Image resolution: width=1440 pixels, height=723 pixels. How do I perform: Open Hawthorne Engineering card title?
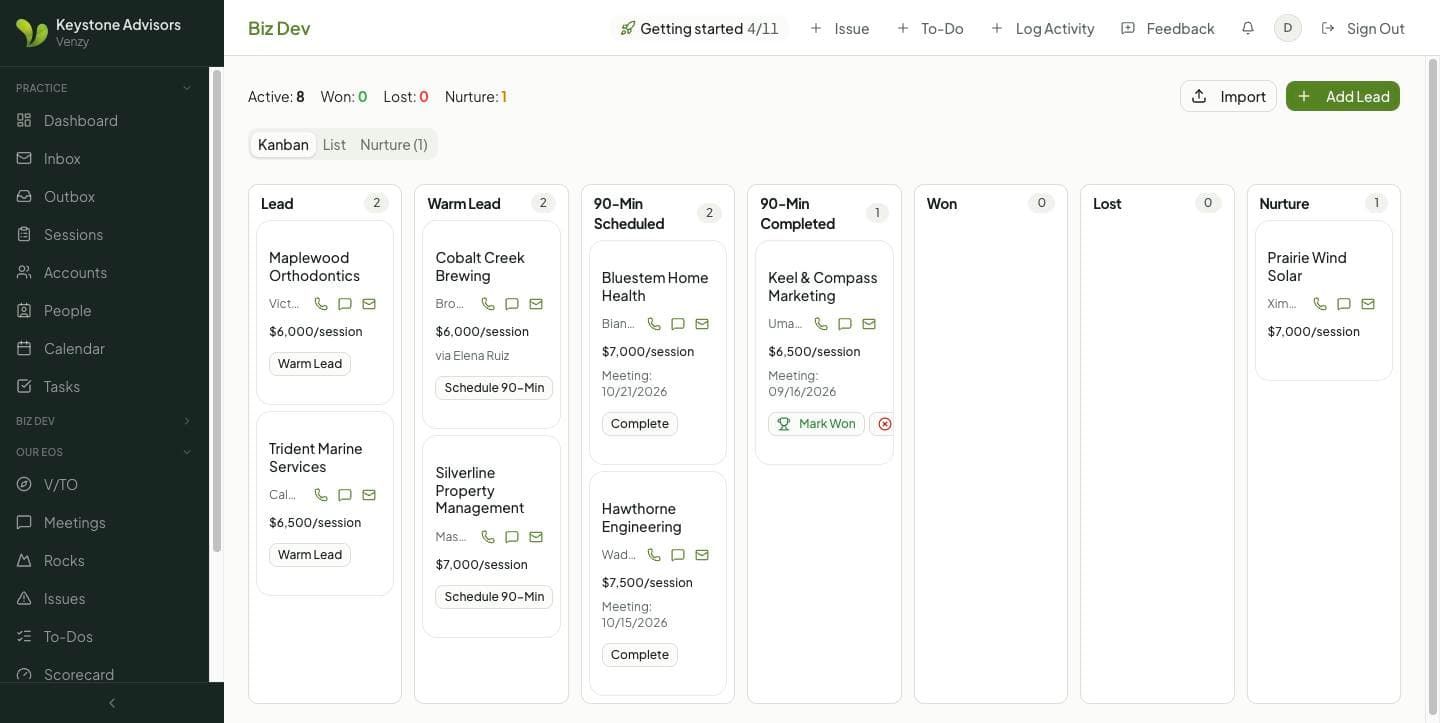coord(642,518)
